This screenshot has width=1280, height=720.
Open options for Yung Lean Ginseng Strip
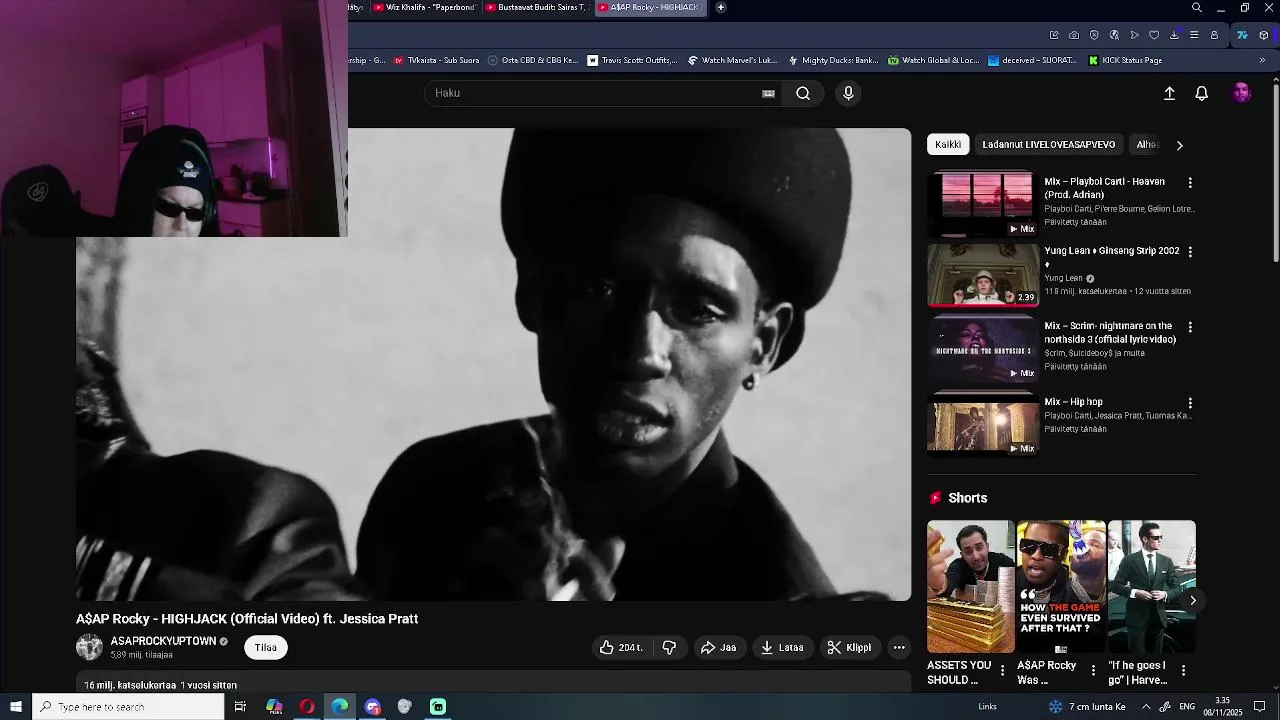tap(1190, 252)
